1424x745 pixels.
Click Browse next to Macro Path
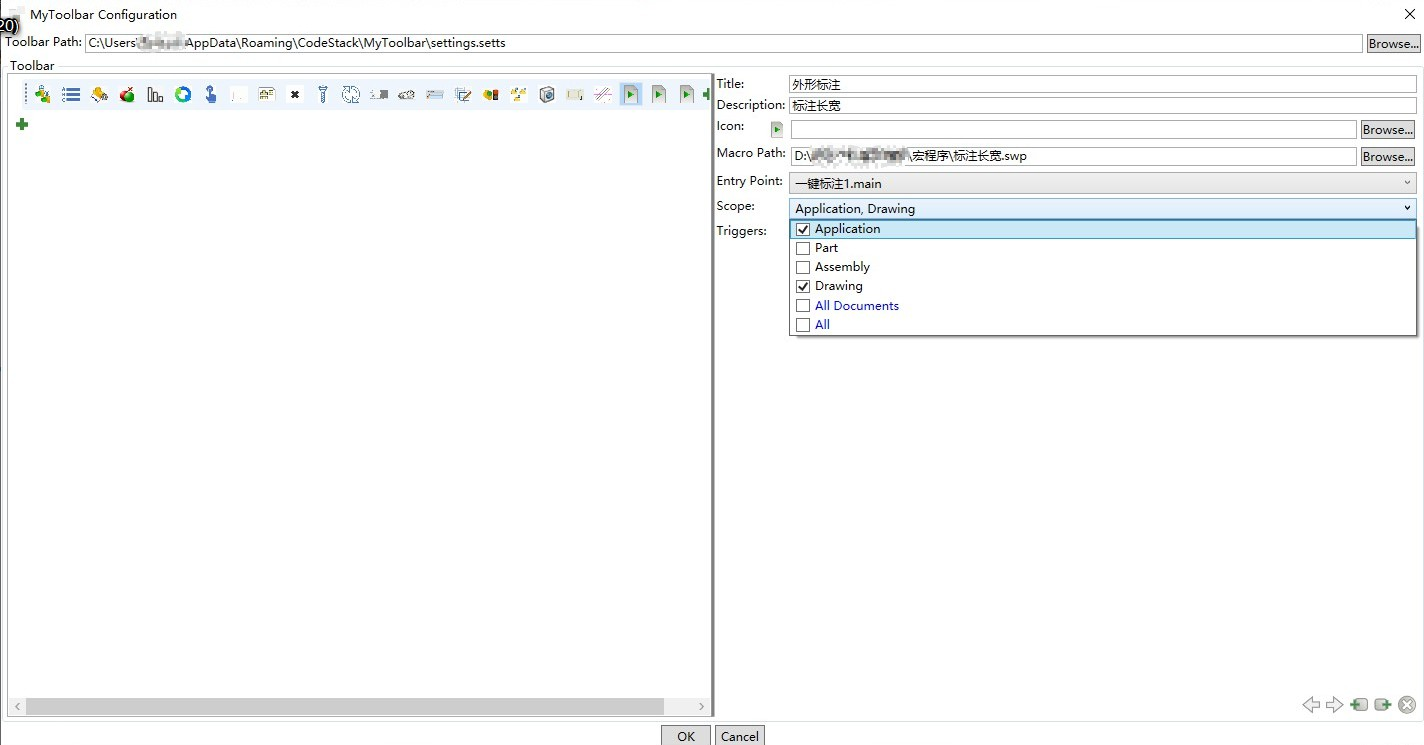(1388, 157)
